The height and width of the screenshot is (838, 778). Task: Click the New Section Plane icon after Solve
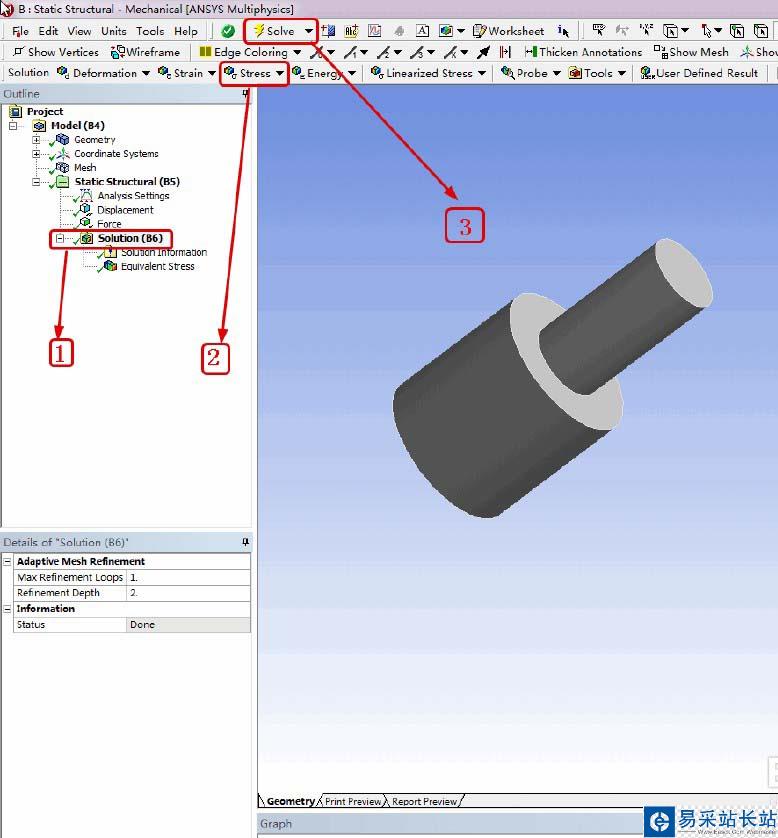328,31
